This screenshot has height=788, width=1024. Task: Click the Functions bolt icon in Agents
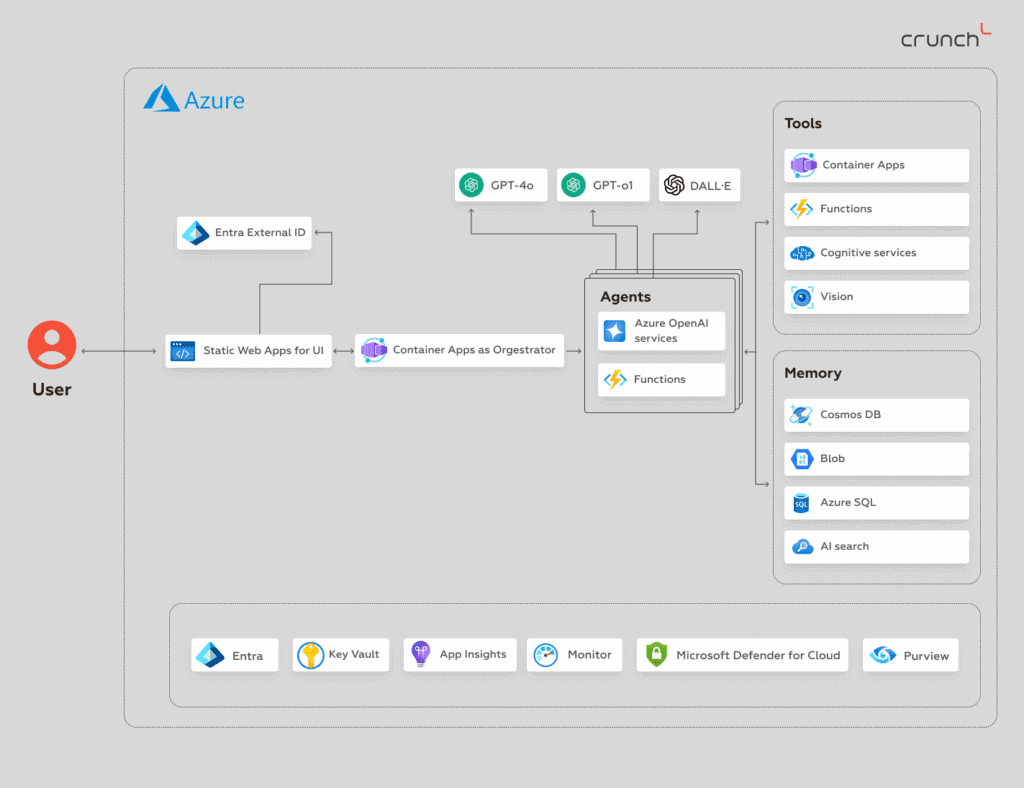(x=615, y=379)
